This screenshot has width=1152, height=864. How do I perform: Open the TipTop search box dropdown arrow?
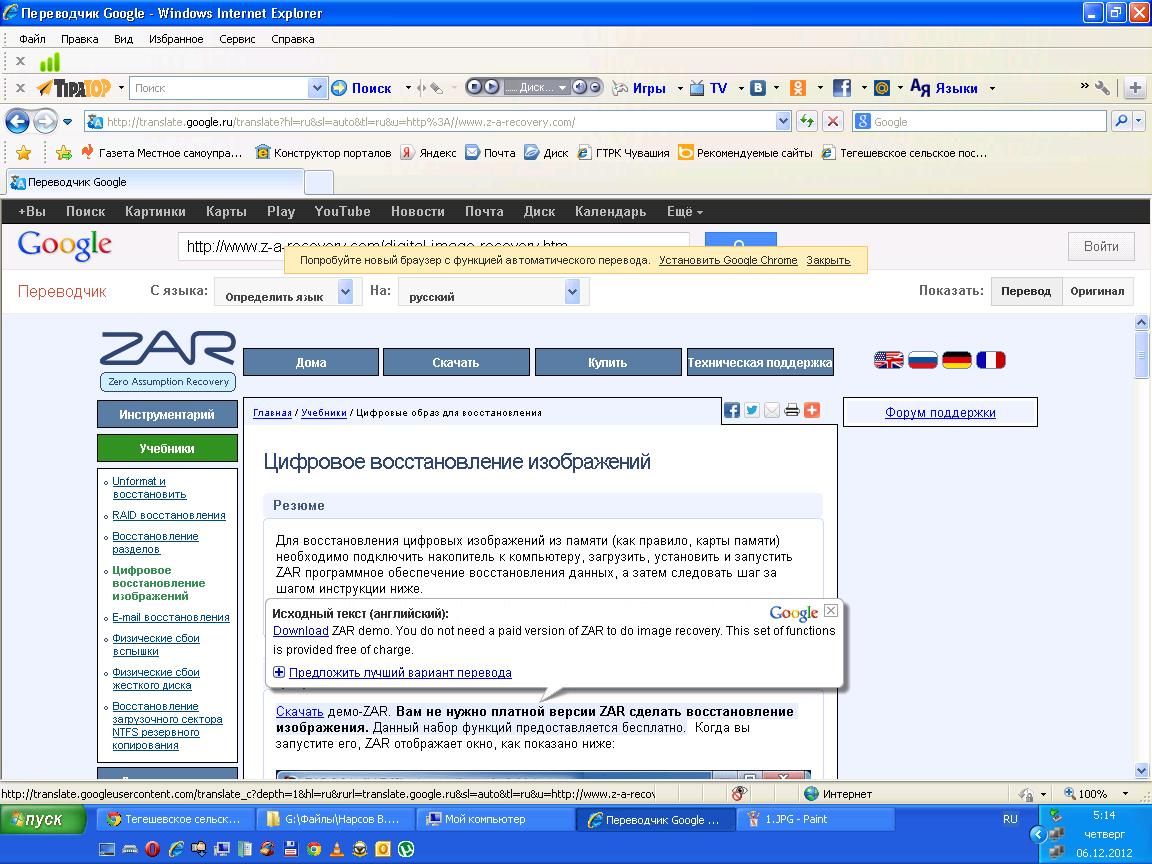317,88
